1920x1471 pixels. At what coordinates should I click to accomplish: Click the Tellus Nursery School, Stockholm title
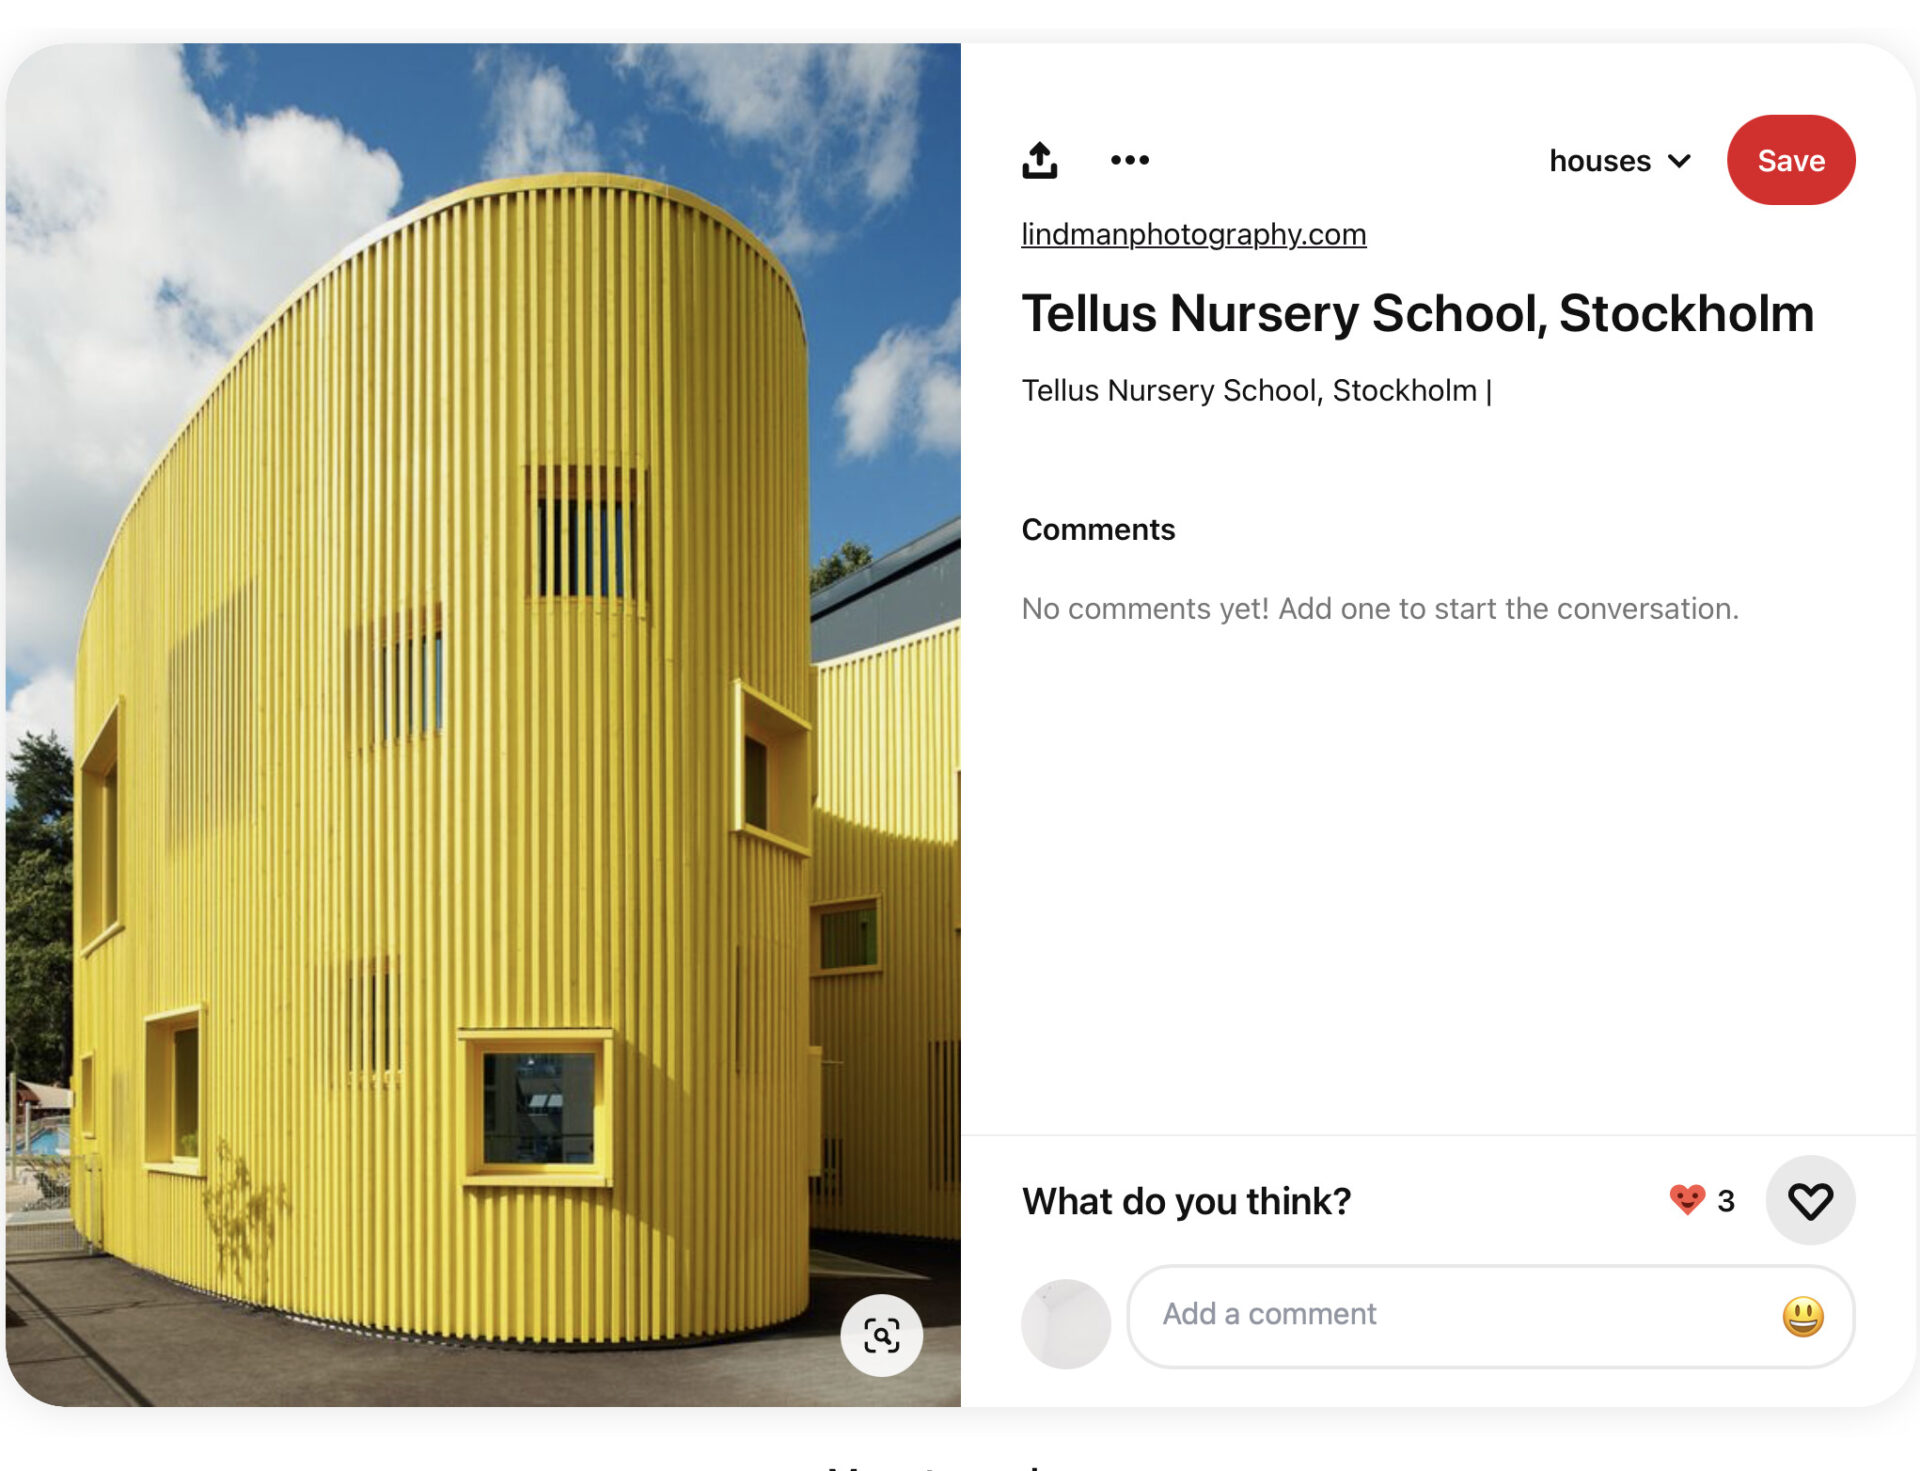[1417, 314]
